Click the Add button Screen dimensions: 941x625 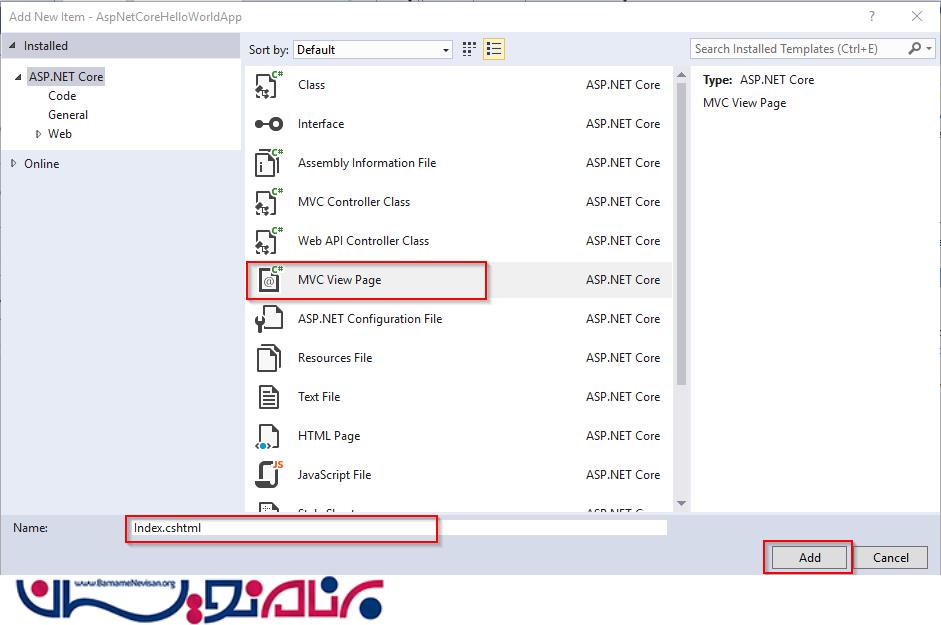(809, 557)
